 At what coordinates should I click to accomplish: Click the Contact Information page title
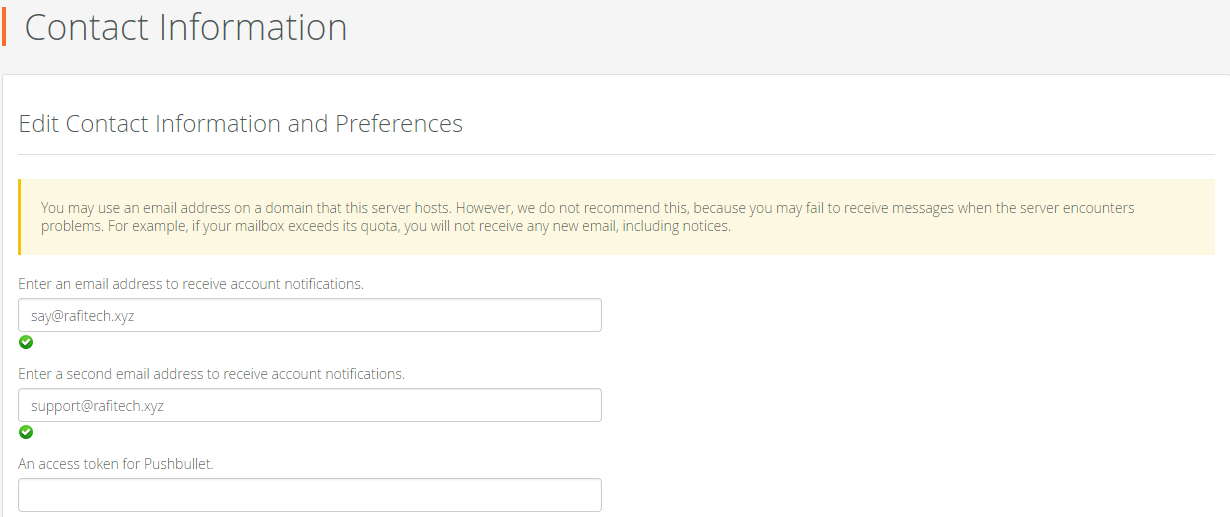186,27
